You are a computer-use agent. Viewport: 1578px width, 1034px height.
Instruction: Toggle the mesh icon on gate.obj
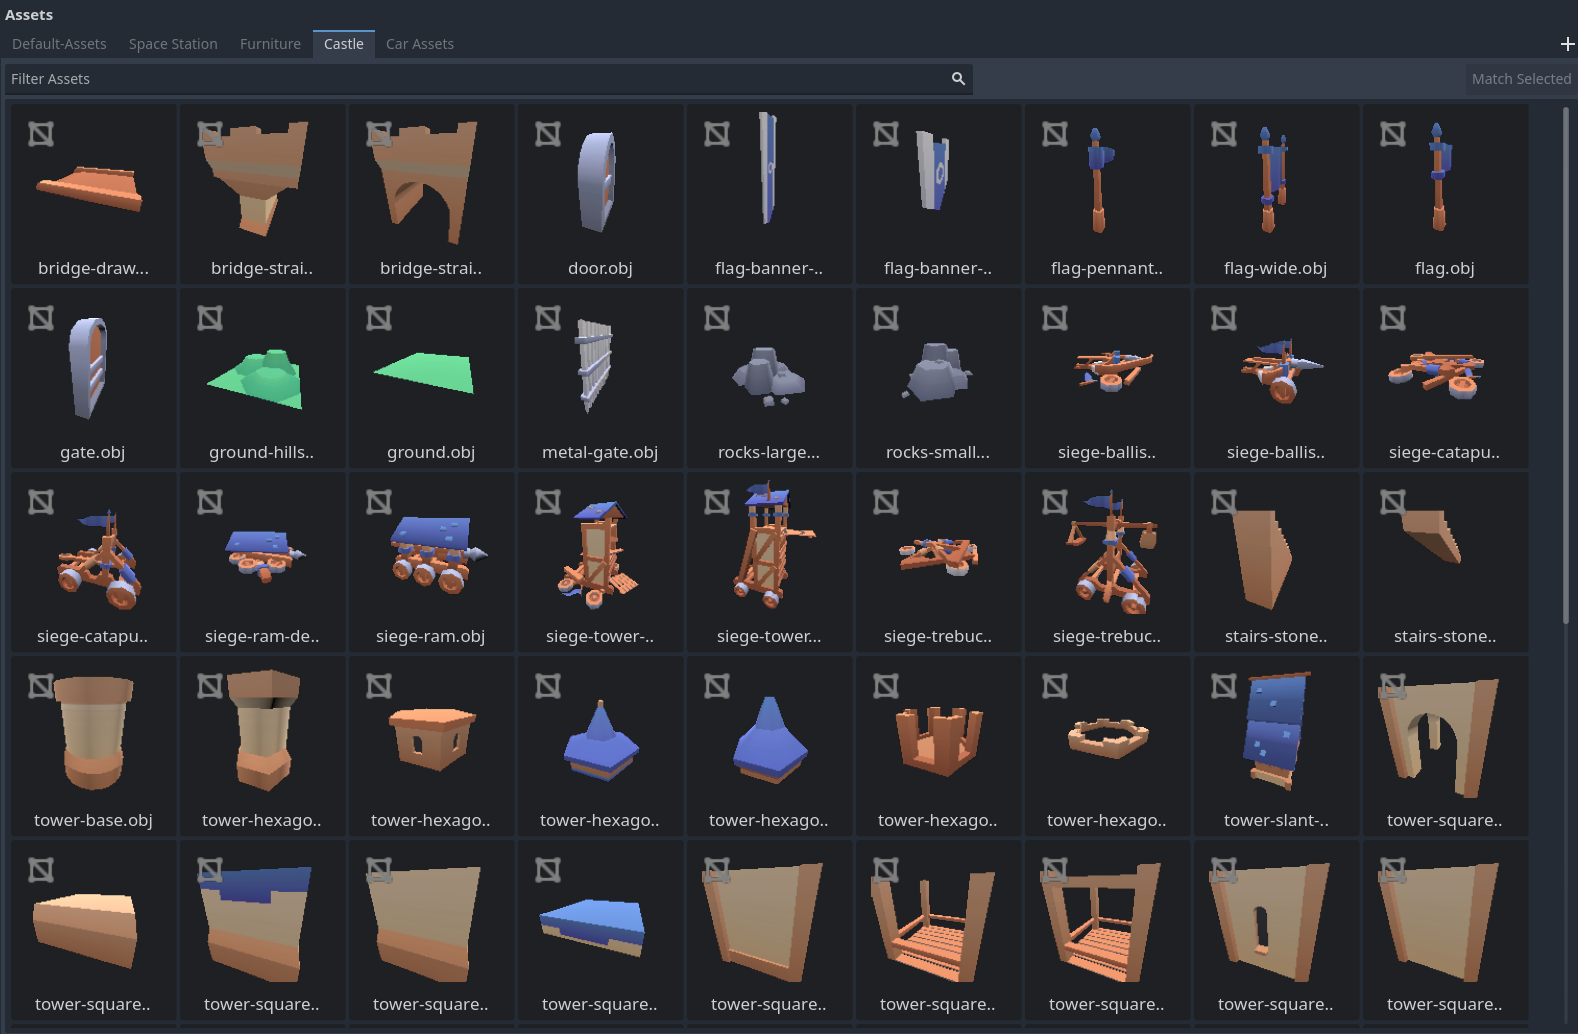click(x=41, y=318)
